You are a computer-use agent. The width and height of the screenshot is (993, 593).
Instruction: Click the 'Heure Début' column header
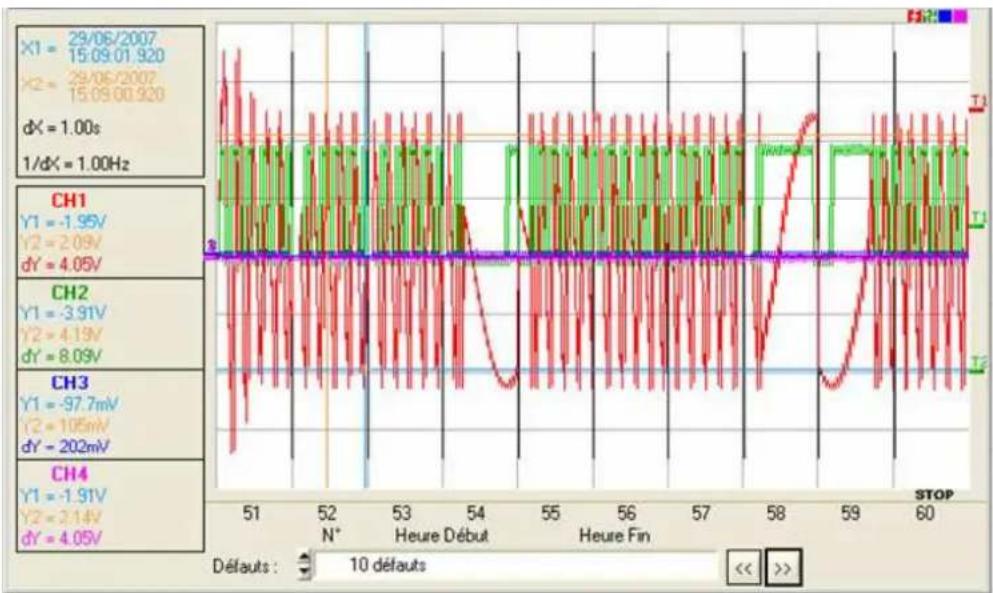pos(441,536)
